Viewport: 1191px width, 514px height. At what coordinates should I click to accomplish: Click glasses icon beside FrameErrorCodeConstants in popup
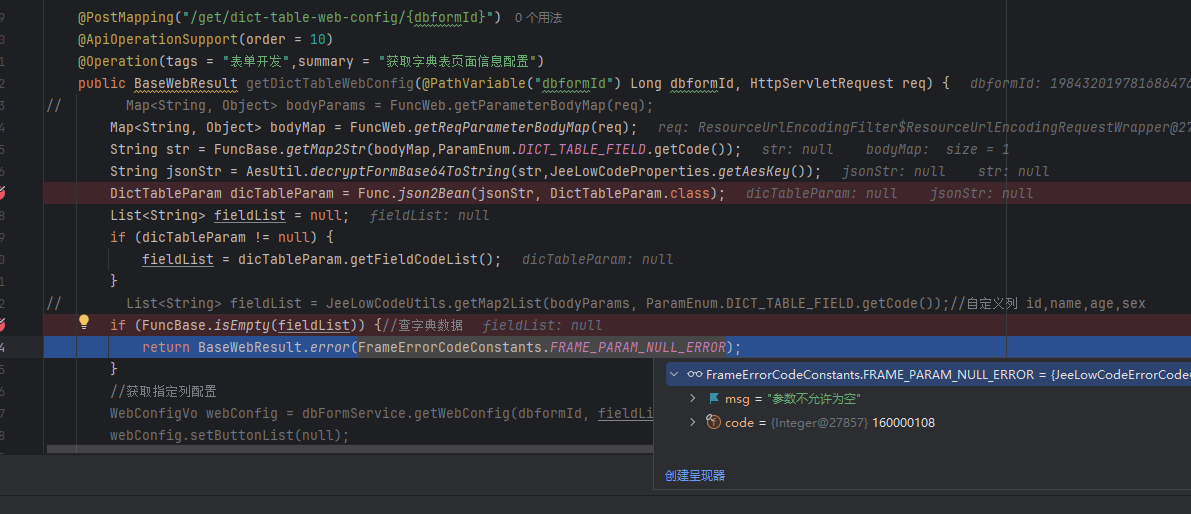click(695, 375)
